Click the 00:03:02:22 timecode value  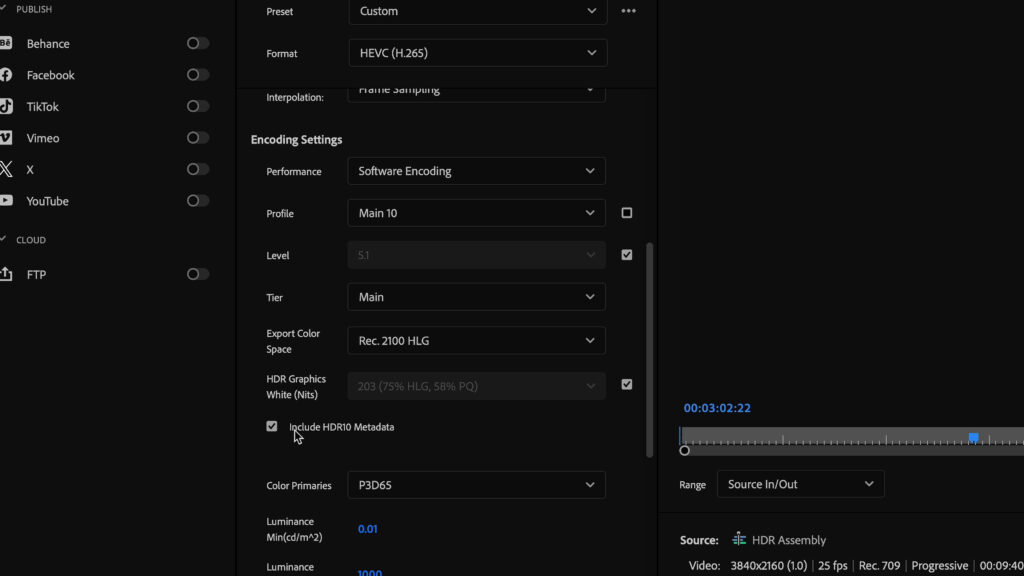(x=717, y=408)
